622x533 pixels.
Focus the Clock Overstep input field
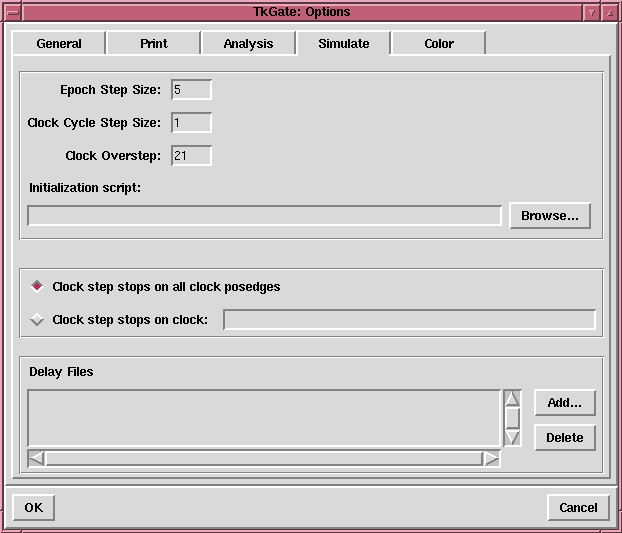[x=191, y=156]
